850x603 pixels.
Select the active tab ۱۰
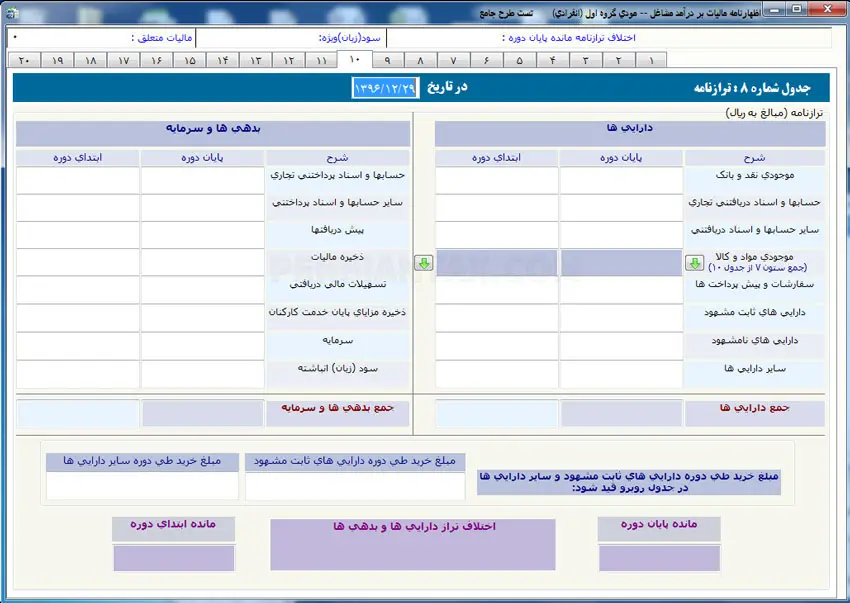pos(354,59)
